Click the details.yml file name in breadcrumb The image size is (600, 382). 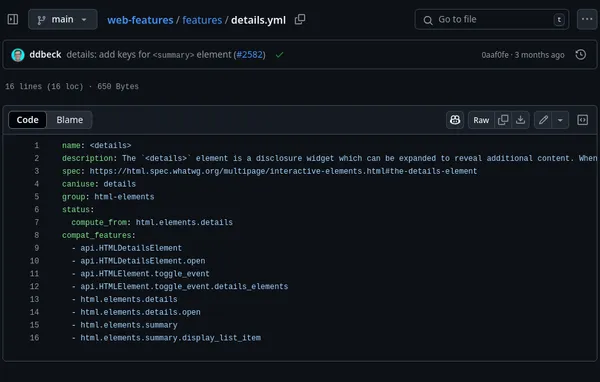pyautogui.click(x=258, y=20)
